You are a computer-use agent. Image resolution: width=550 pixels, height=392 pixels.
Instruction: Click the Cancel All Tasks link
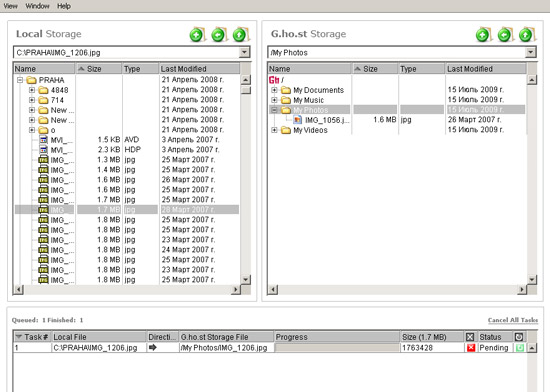tap(512, 320)
